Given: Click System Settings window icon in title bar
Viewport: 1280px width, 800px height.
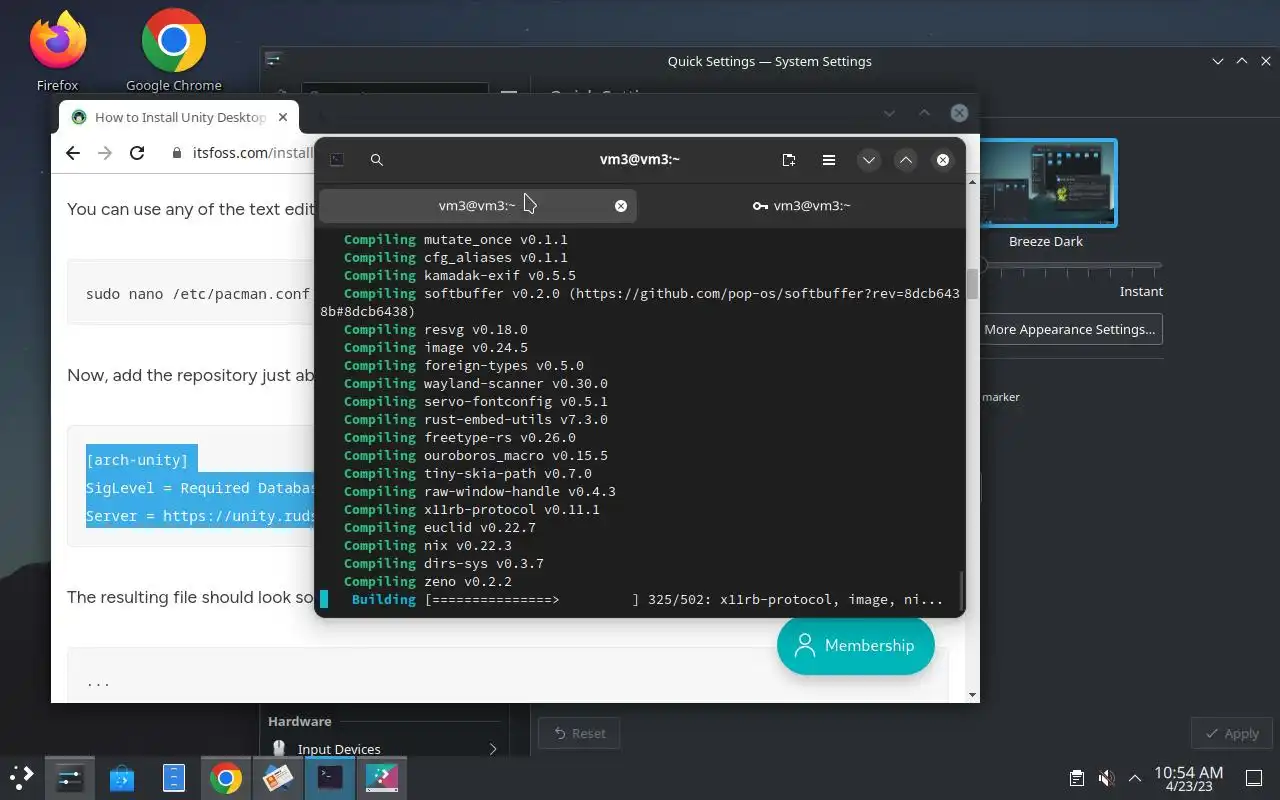Looking at the screenshot, I should [x=275, y=61].
